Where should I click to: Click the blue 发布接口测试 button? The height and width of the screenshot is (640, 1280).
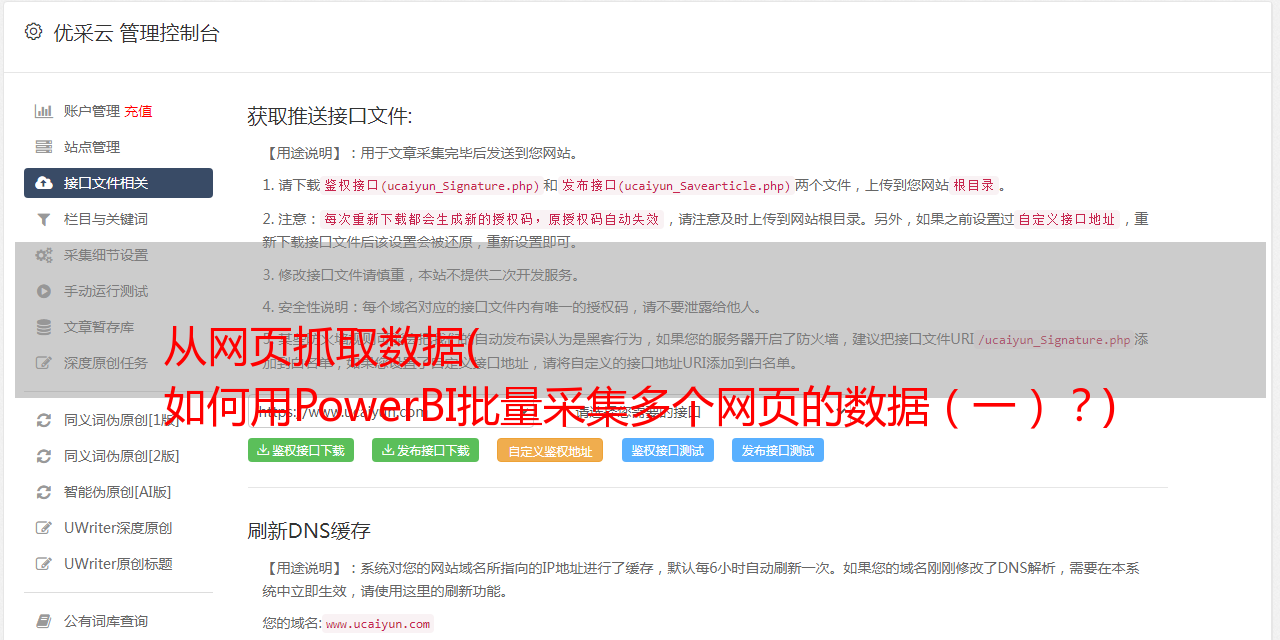[x=778, y=450]
